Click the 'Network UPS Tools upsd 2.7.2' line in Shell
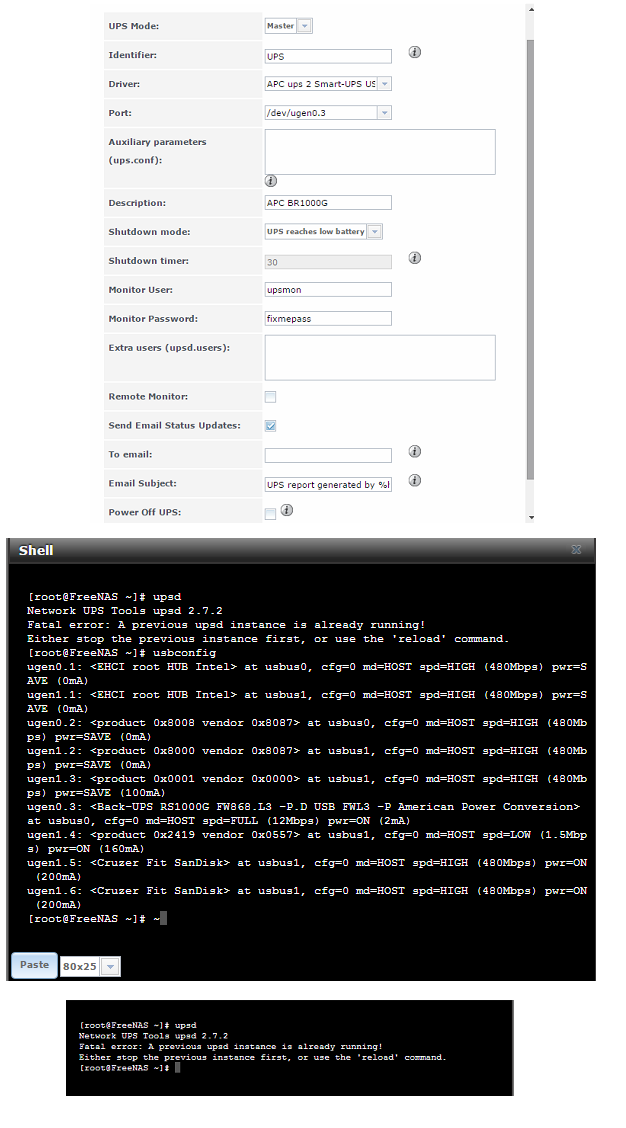This screenshot has height=1128, width=626. [x=124, y=611]
